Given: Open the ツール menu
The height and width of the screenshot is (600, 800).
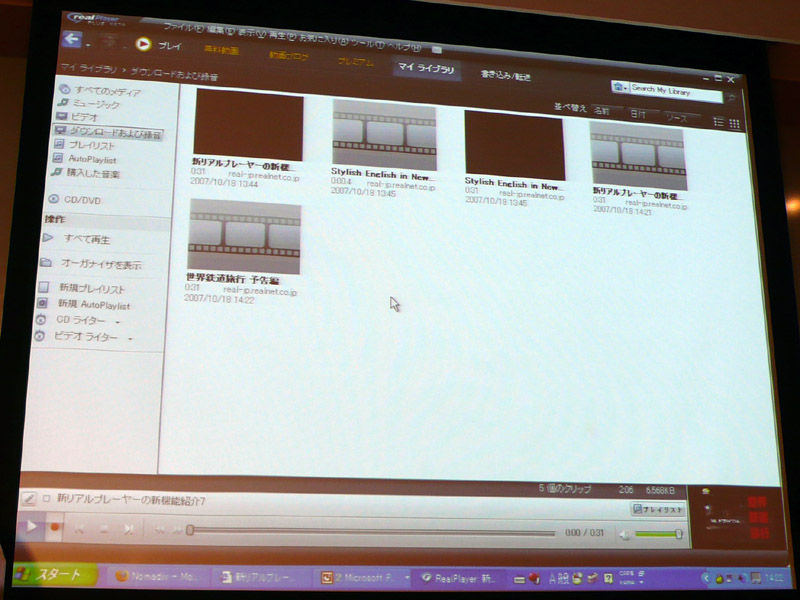Looking at the screenshot, I should click(365, 43).
